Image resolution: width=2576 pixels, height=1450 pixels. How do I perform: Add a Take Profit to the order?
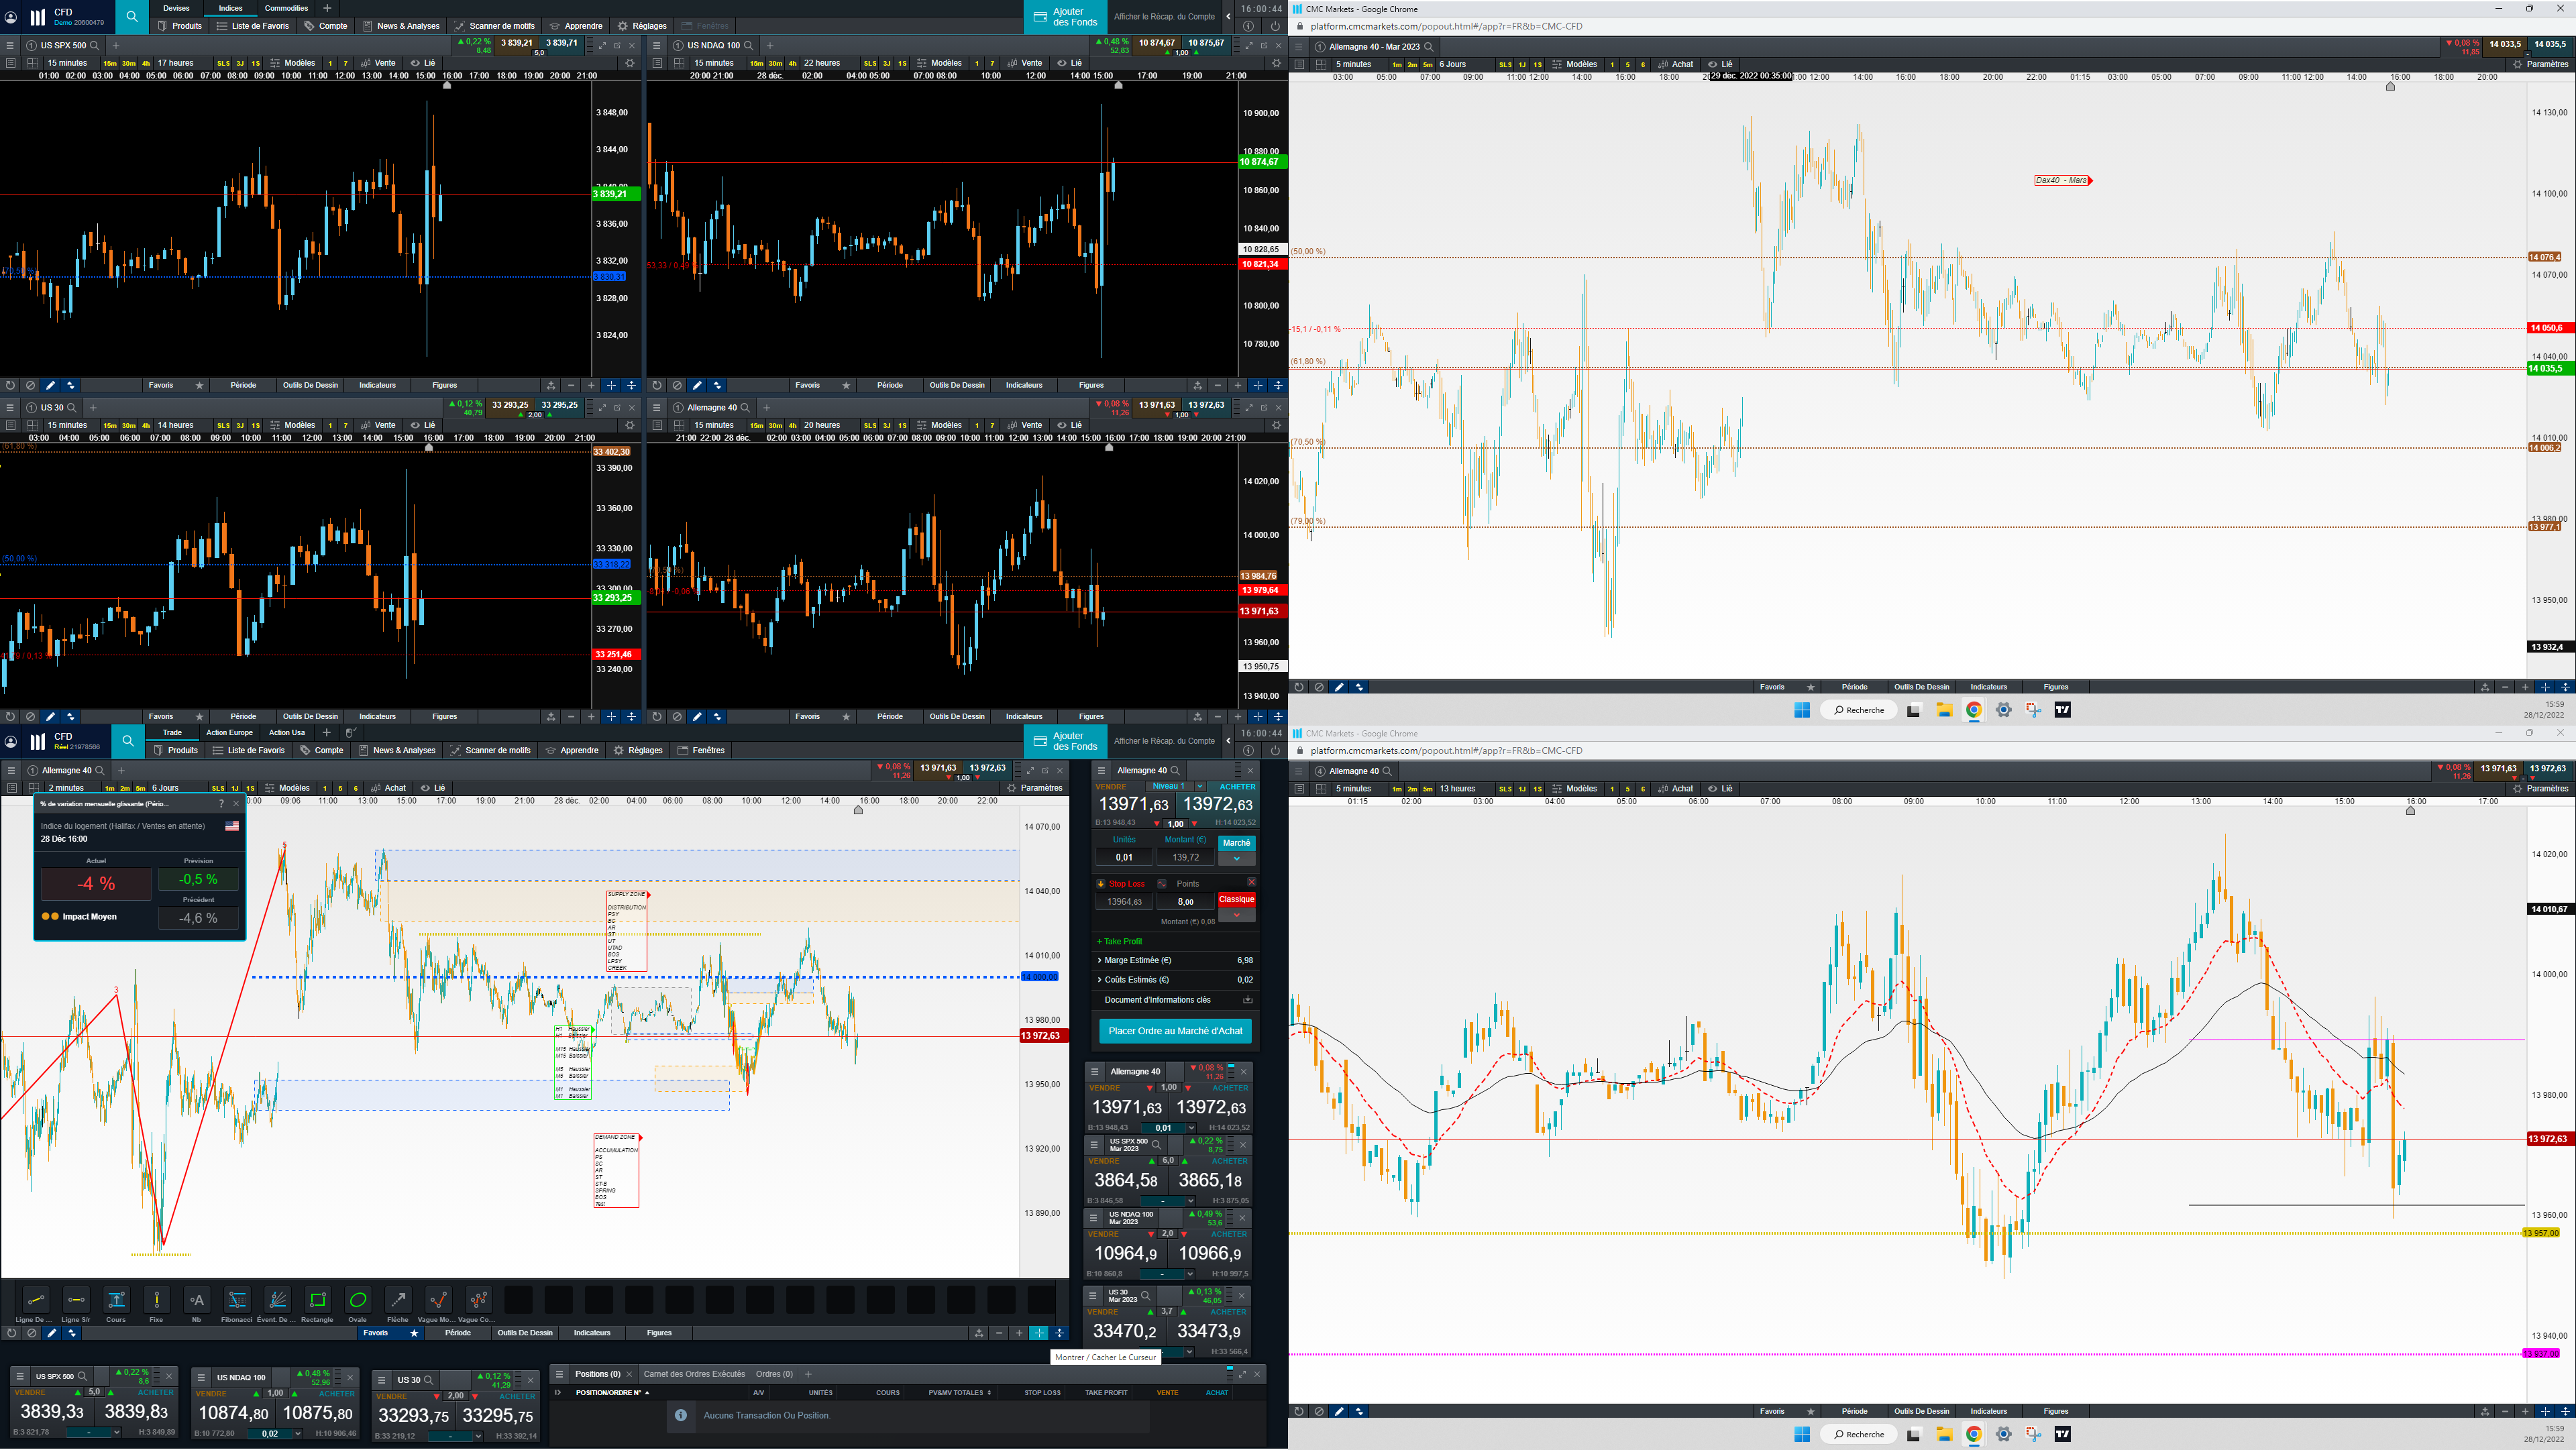tap(1120, 941)
